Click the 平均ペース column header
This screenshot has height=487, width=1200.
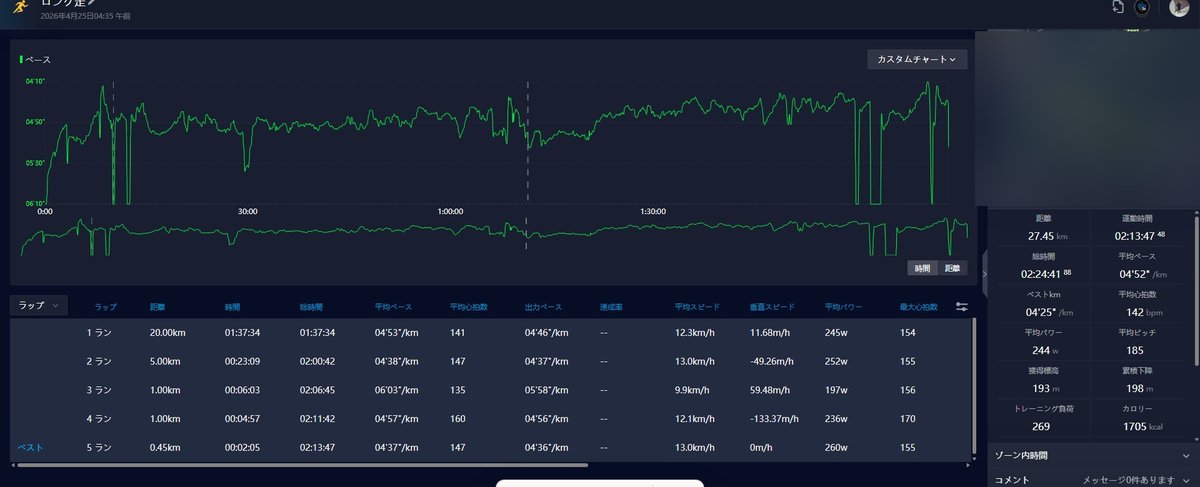(395, 306)
